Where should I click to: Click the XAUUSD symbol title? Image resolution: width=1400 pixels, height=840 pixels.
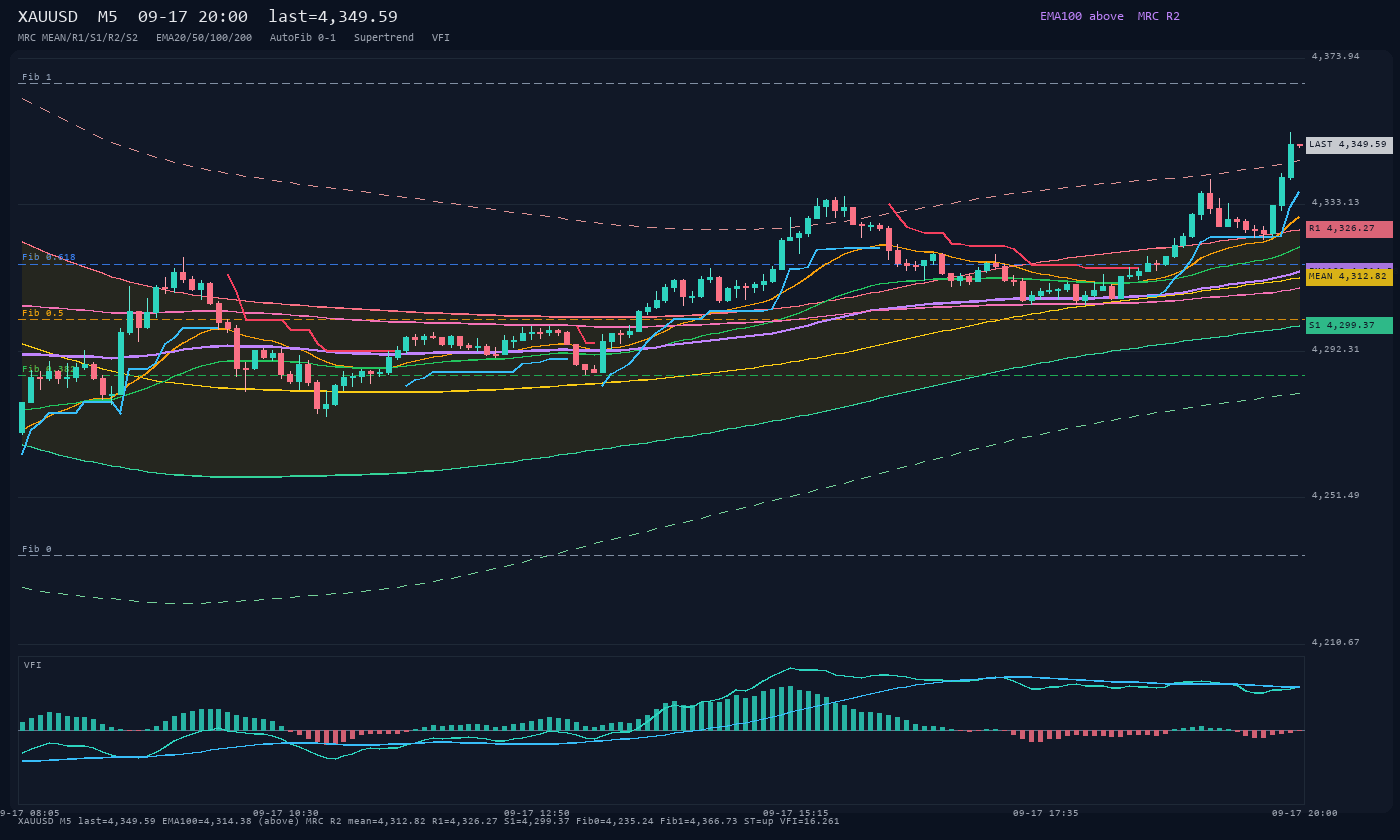click(48, 17)
